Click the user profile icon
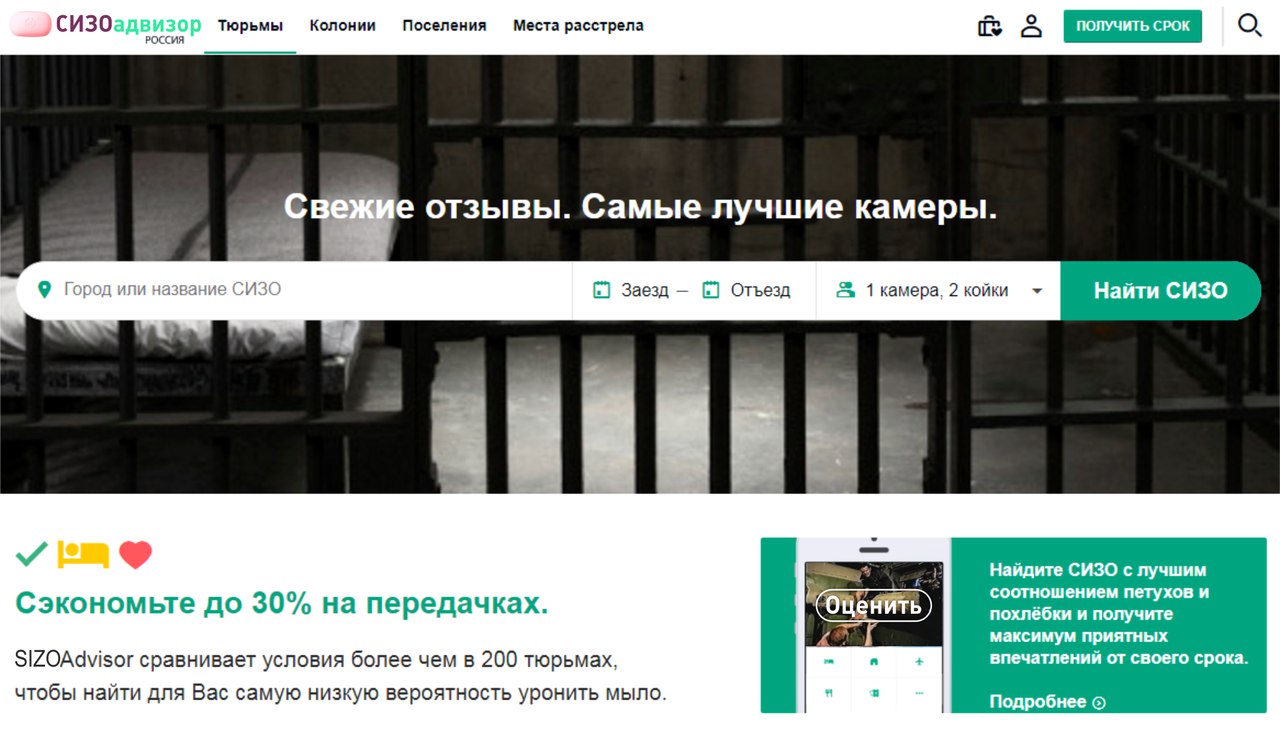Image resolution: width=1280 pixels, height=734 pixels. [x=1031, y=26]
